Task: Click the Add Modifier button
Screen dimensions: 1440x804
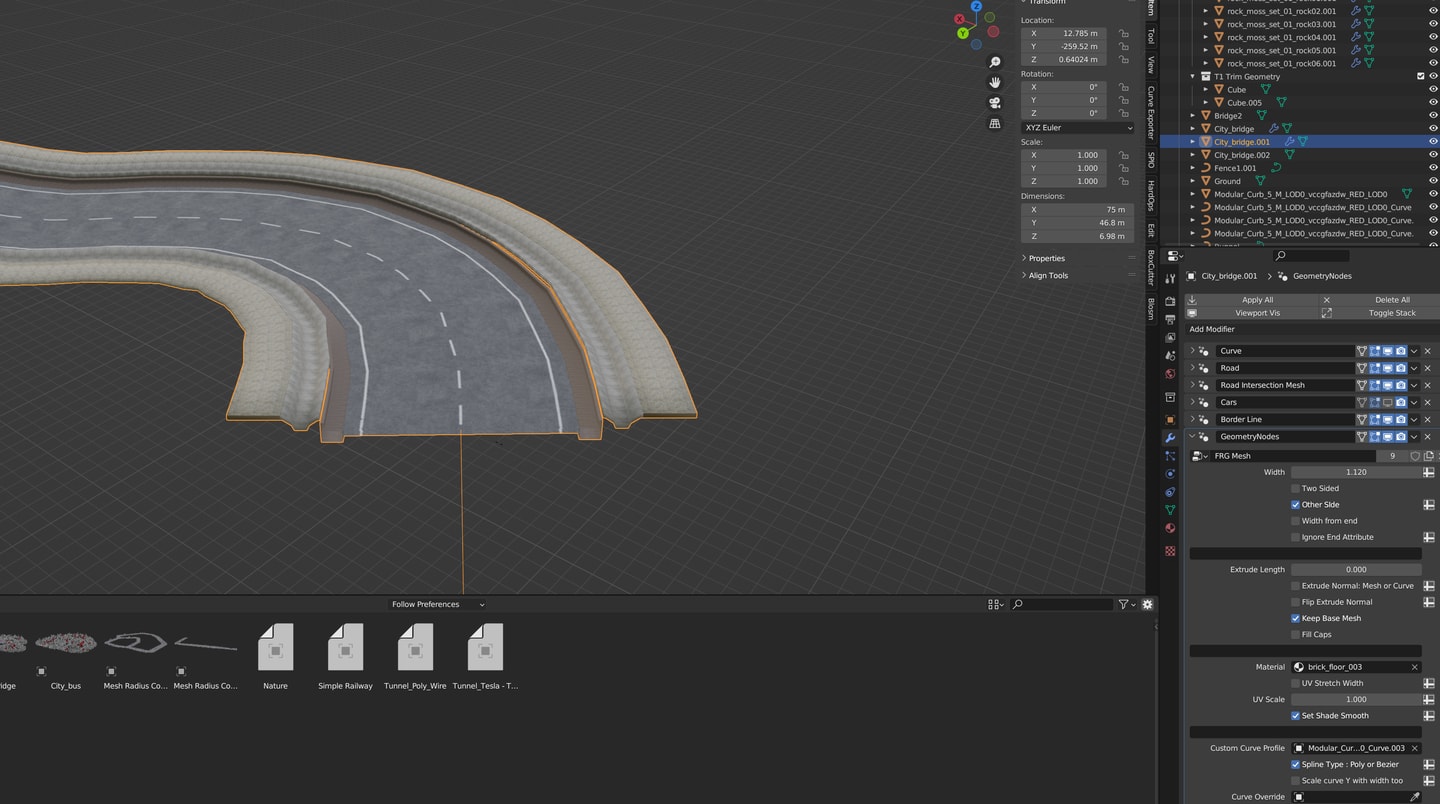Action: coord(1311,329)
